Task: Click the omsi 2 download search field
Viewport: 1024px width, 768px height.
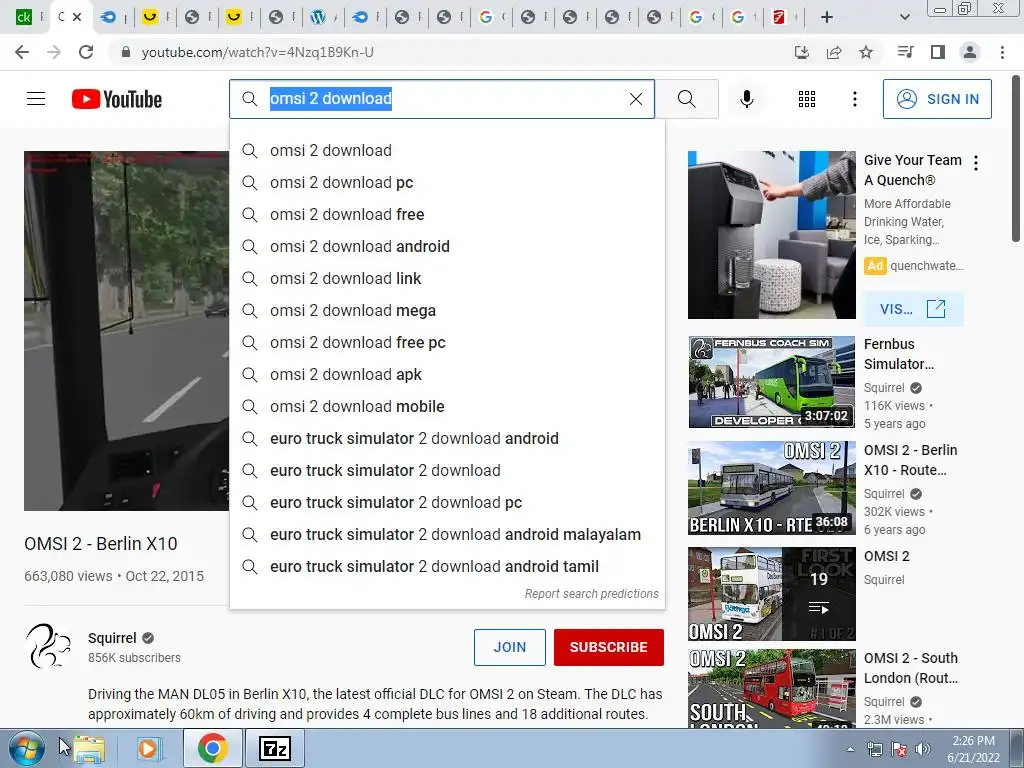Action: pos(442,99)
